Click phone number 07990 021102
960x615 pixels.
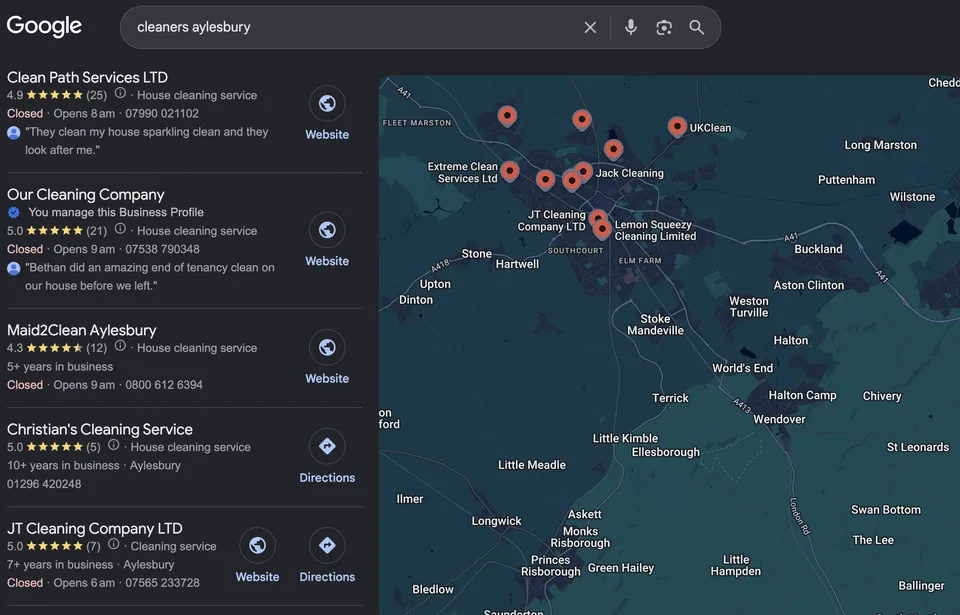pyautogui.click(x=162, y=113)
